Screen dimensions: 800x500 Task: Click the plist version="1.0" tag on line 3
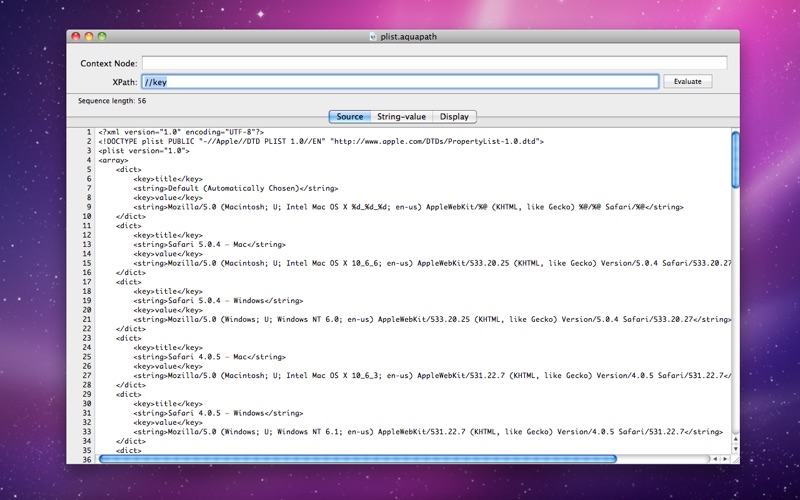coord(144,151)
